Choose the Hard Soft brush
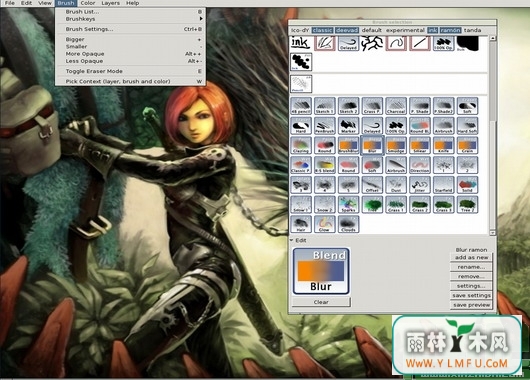530x380 pixels. click(467, 125)
